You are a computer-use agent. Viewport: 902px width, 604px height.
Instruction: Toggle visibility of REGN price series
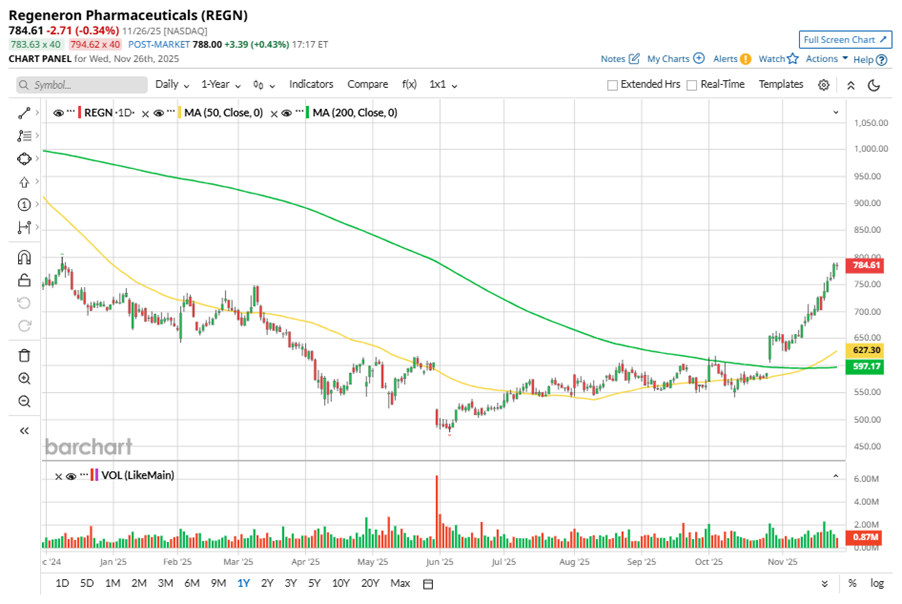coord(58,113)
